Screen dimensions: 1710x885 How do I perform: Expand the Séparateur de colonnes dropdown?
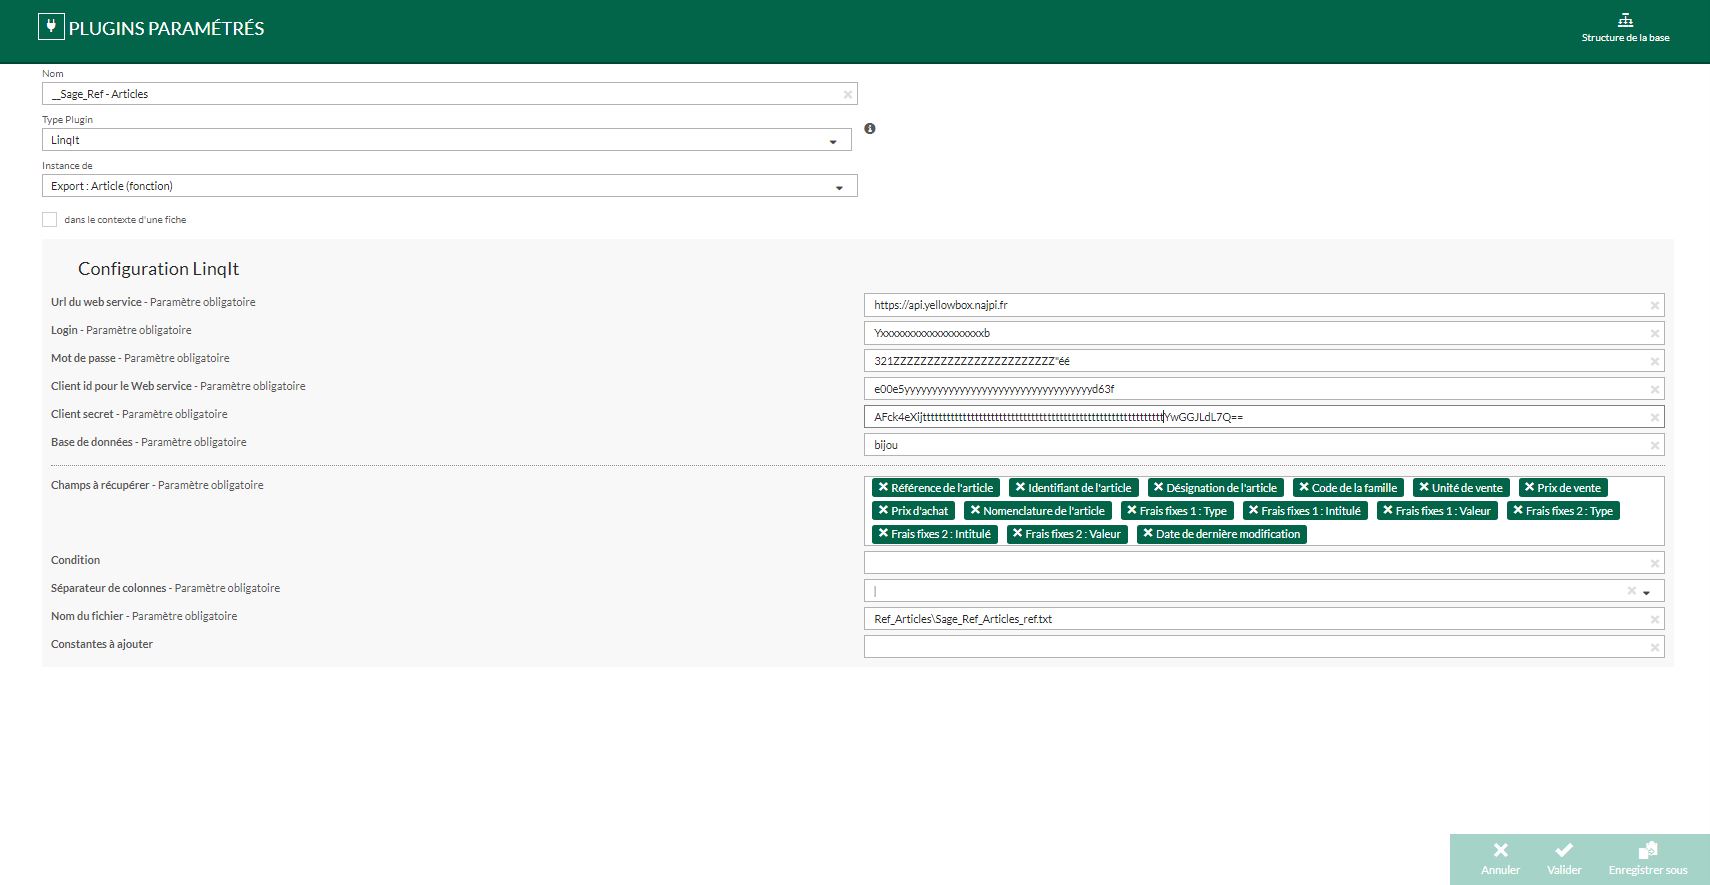pos(1646,593)
